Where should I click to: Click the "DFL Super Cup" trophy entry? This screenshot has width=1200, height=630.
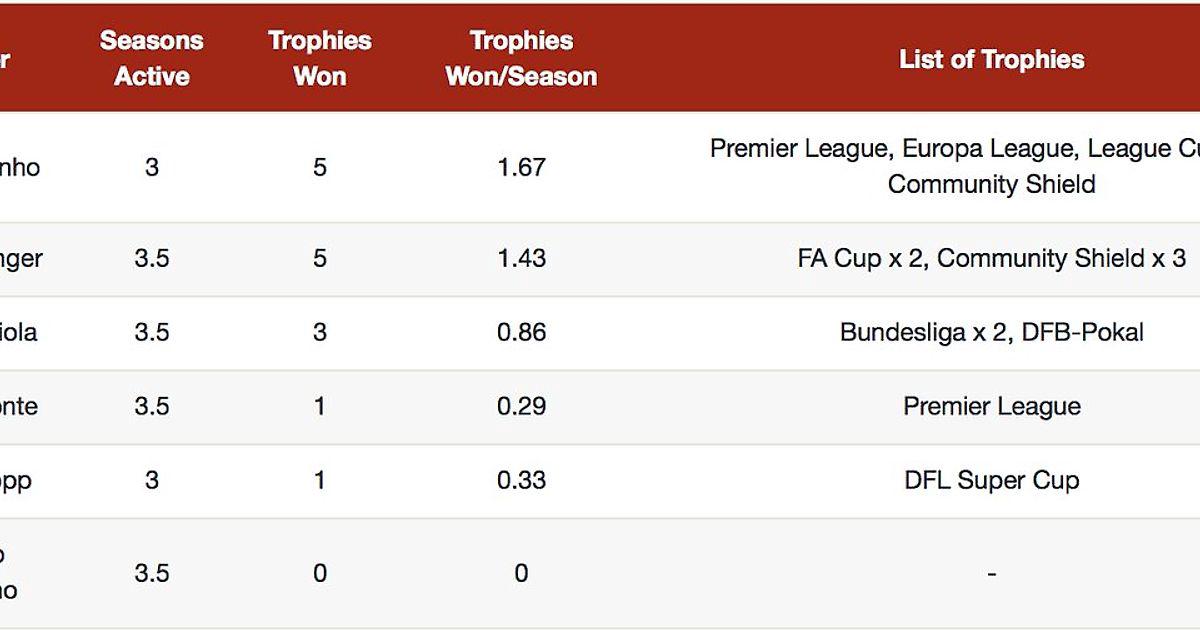(991, 481)
